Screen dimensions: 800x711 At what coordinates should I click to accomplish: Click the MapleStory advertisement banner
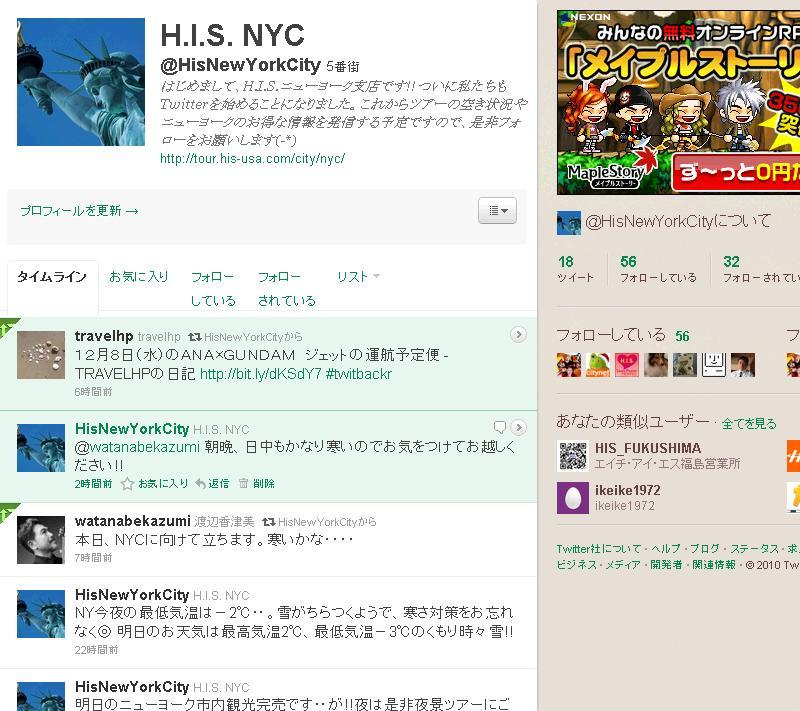tap(678, 102)
